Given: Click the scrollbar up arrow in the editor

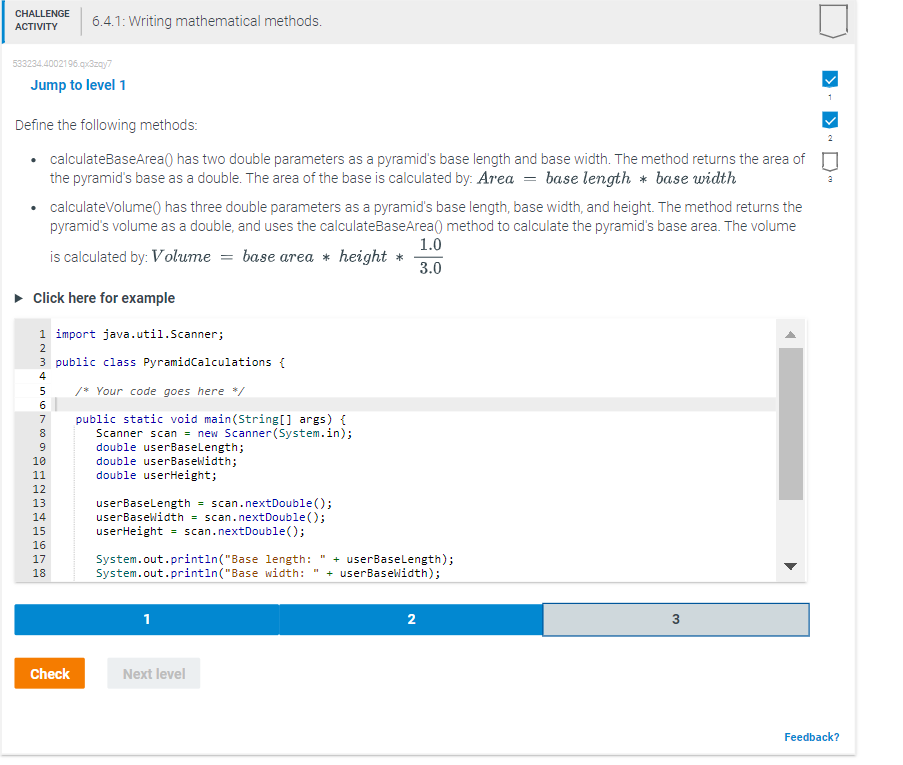Looking at the screenshot, I should click(x=791, y=336).
